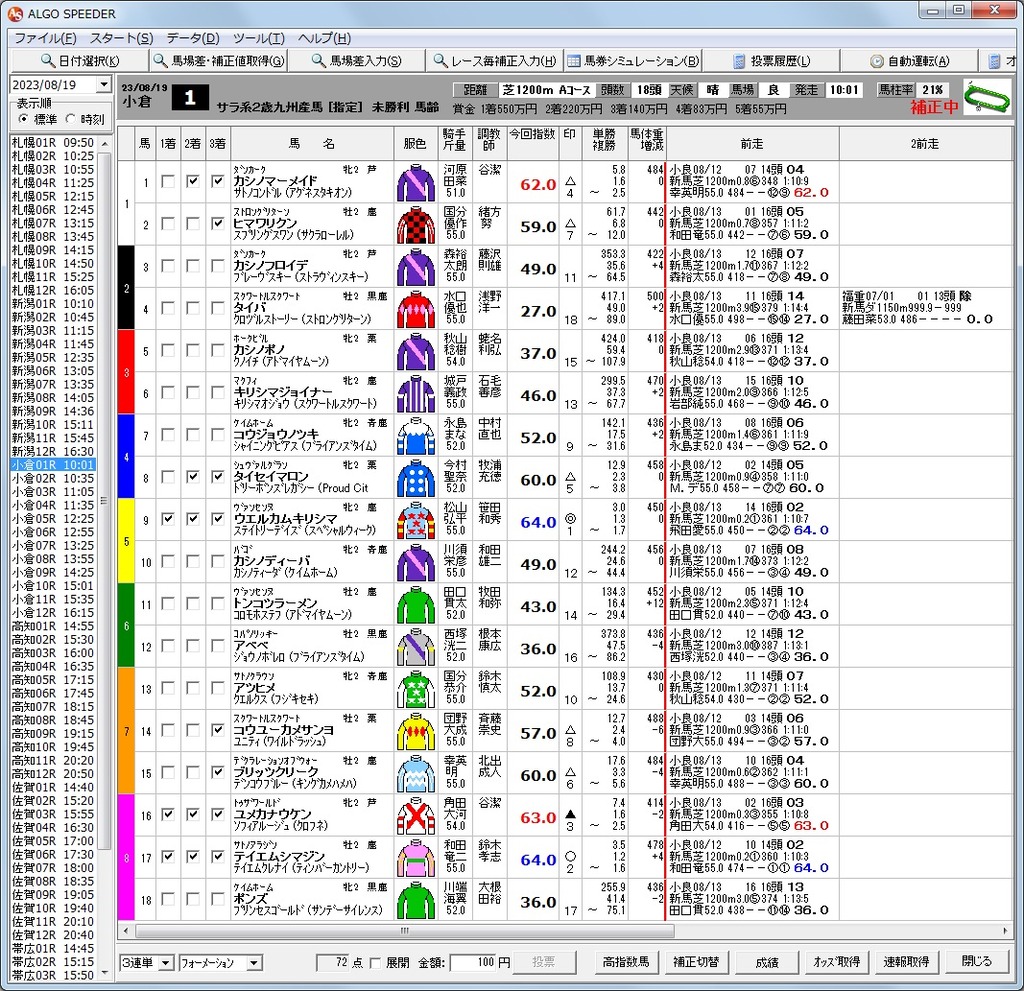
Task: Click green silk icon for ポンズ
Action: [x=415, y=901]
